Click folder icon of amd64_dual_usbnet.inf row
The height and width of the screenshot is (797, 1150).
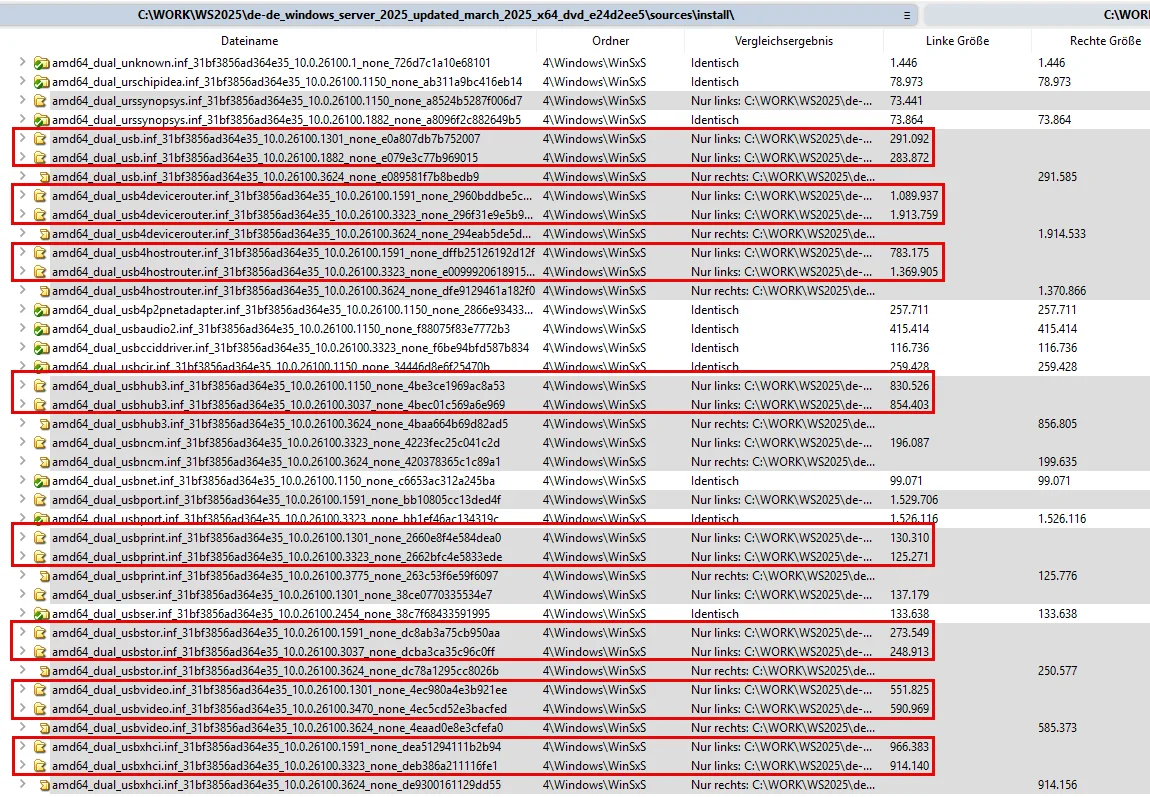point(41,482)
